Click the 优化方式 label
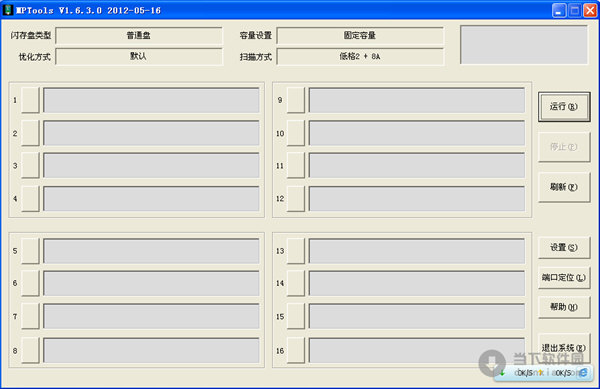This screenshot has height=389, width=600. click(35, 57)
